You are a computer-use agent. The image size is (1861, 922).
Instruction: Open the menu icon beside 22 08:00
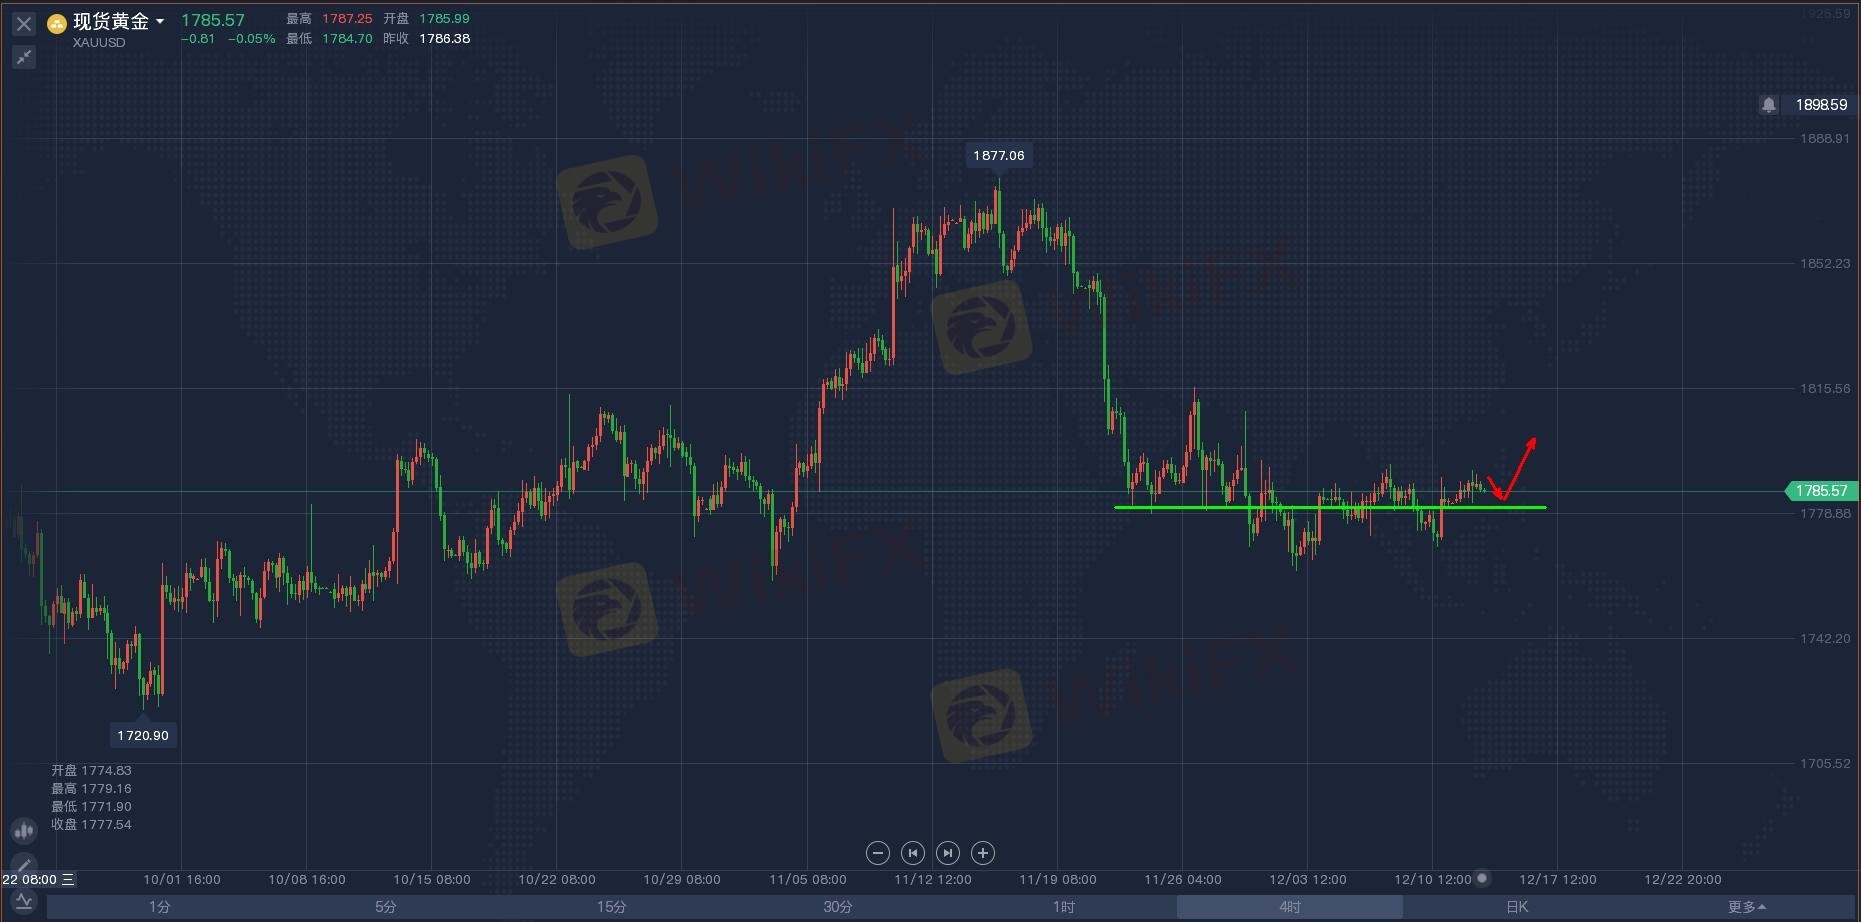tap(68, 880)
